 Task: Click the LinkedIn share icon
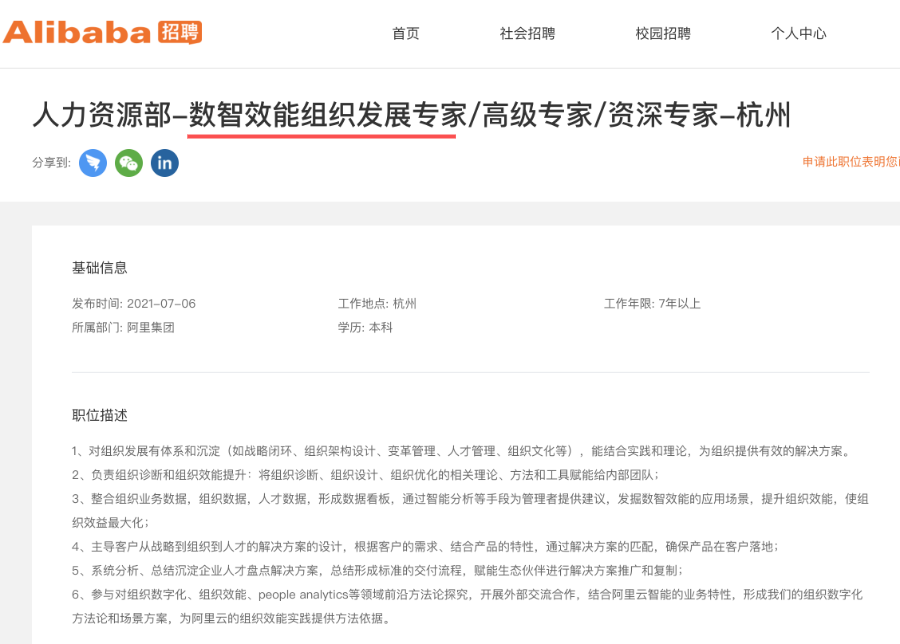pos(163,162)
